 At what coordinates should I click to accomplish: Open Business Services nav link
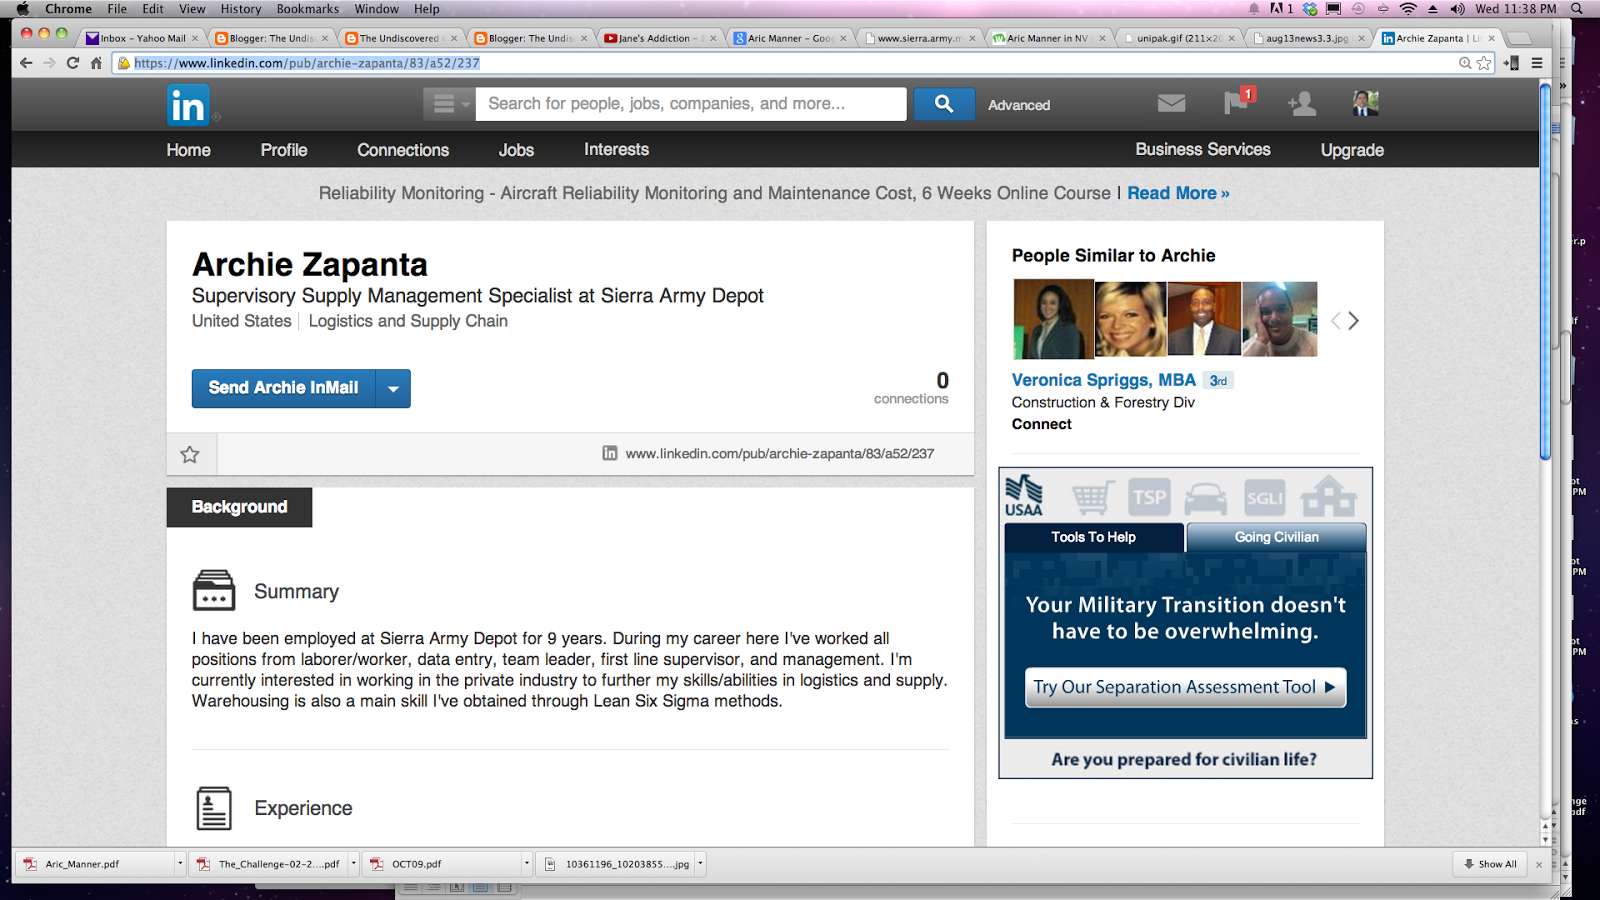point(1203,149)
